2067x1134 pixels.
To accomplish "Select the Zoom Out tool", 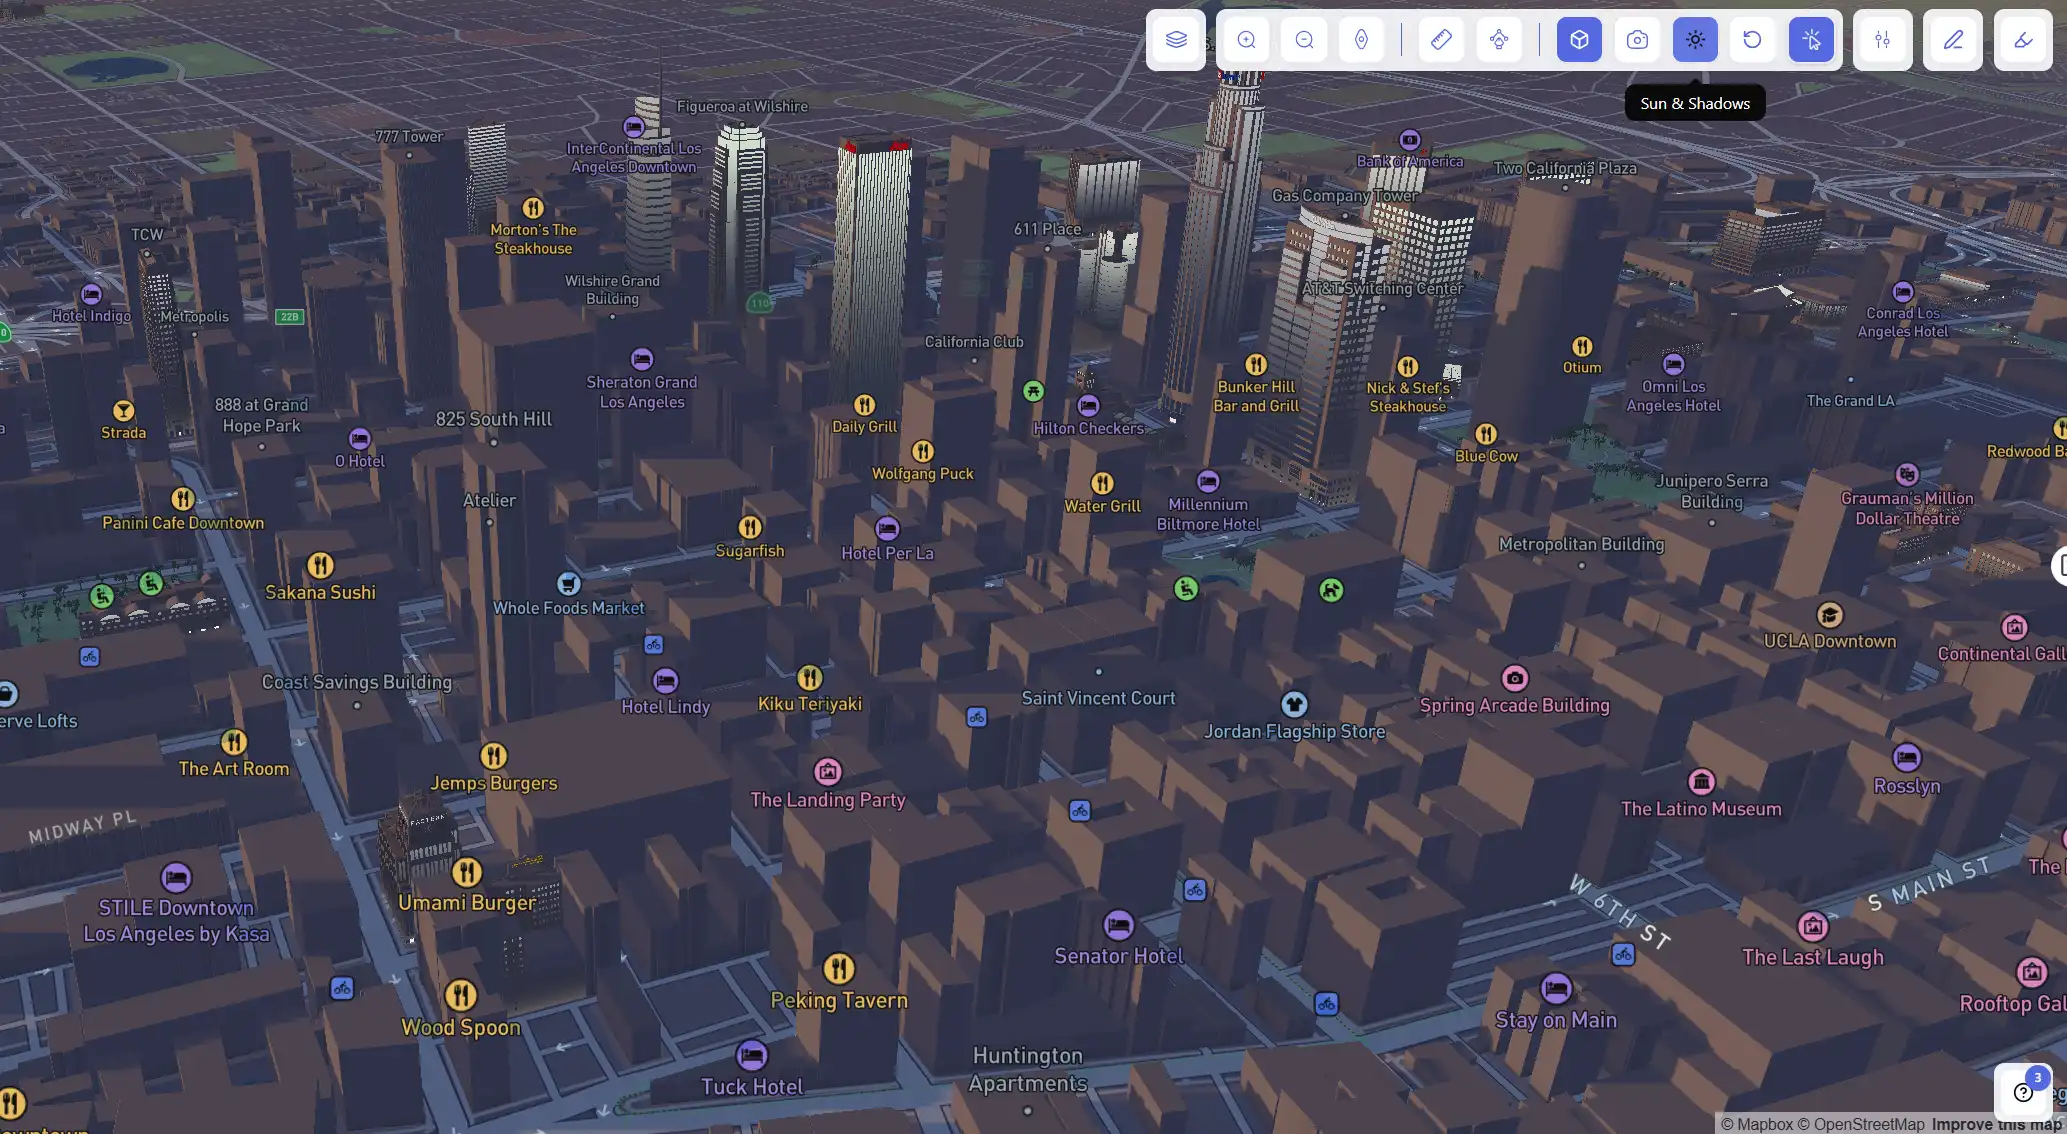I will (x=1304, y=40).
